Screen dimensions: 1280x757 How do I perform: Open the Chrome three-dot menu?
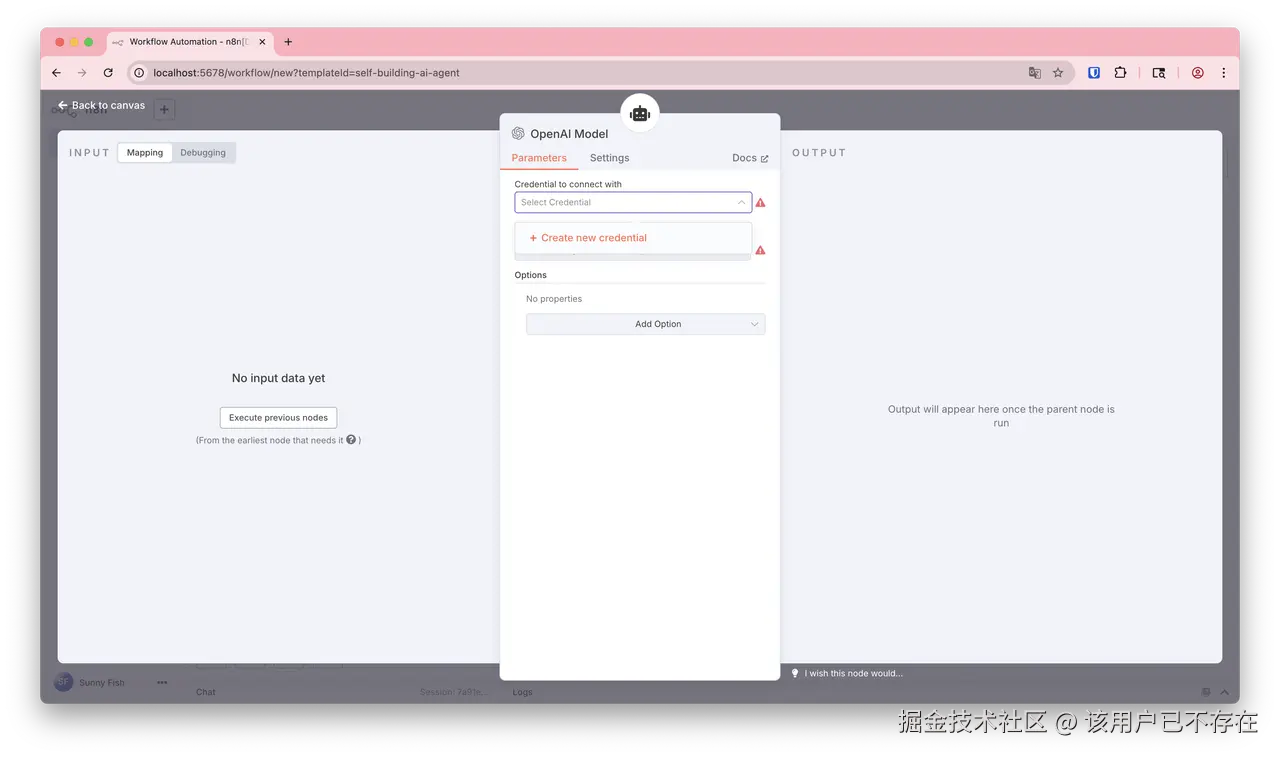coord(1223,73)
